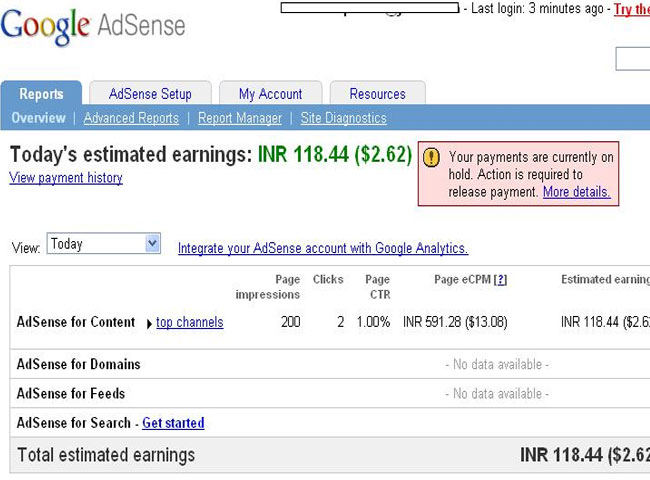650x480 pixels.
Task: Click the INR 591.28 ($13.08) eCPM value
Action: [455, 322]
